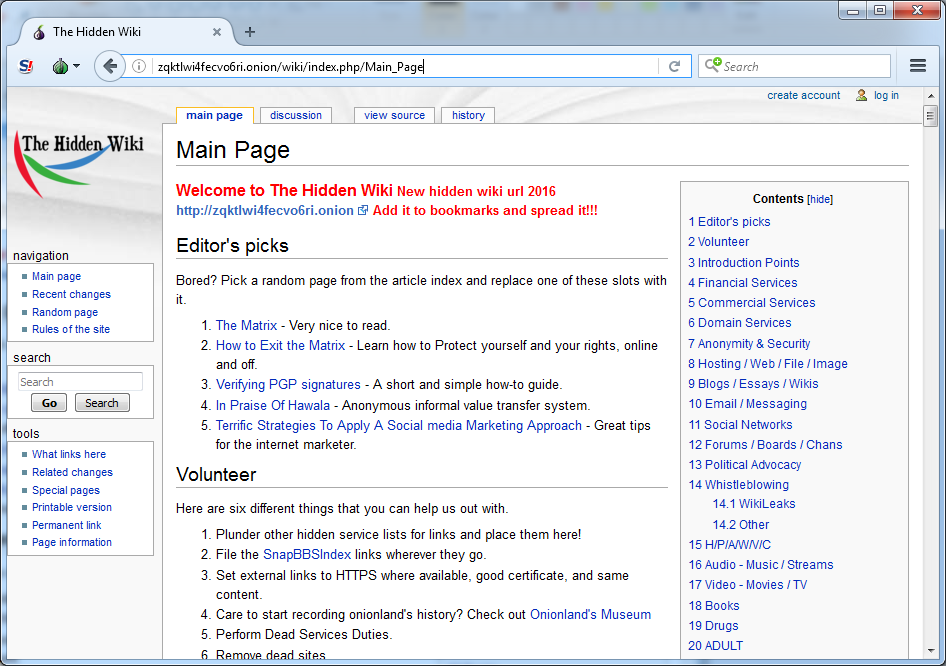The width and height of the screenshot is (946, 666).
Task: Jump to 14.1 WikiLeaks
Action: pyautogui.click(x=754, y=504)
